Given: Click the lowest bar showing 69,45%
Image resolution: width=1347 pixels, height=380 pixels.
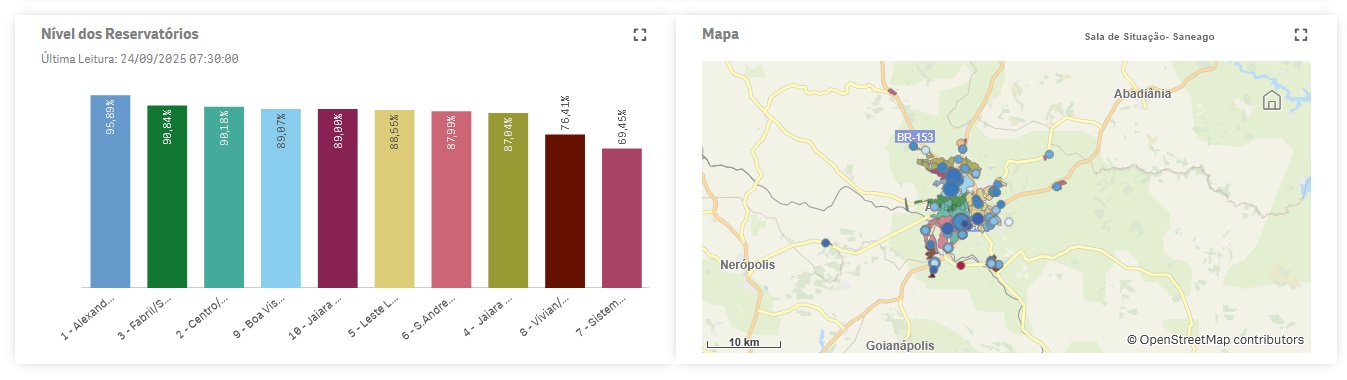Looking at the screenshot, I should click(x=622, y=218).
